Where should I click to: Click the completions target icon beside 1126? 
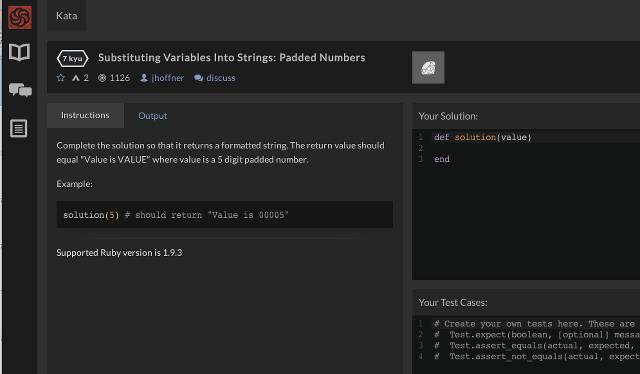point(102,78)
